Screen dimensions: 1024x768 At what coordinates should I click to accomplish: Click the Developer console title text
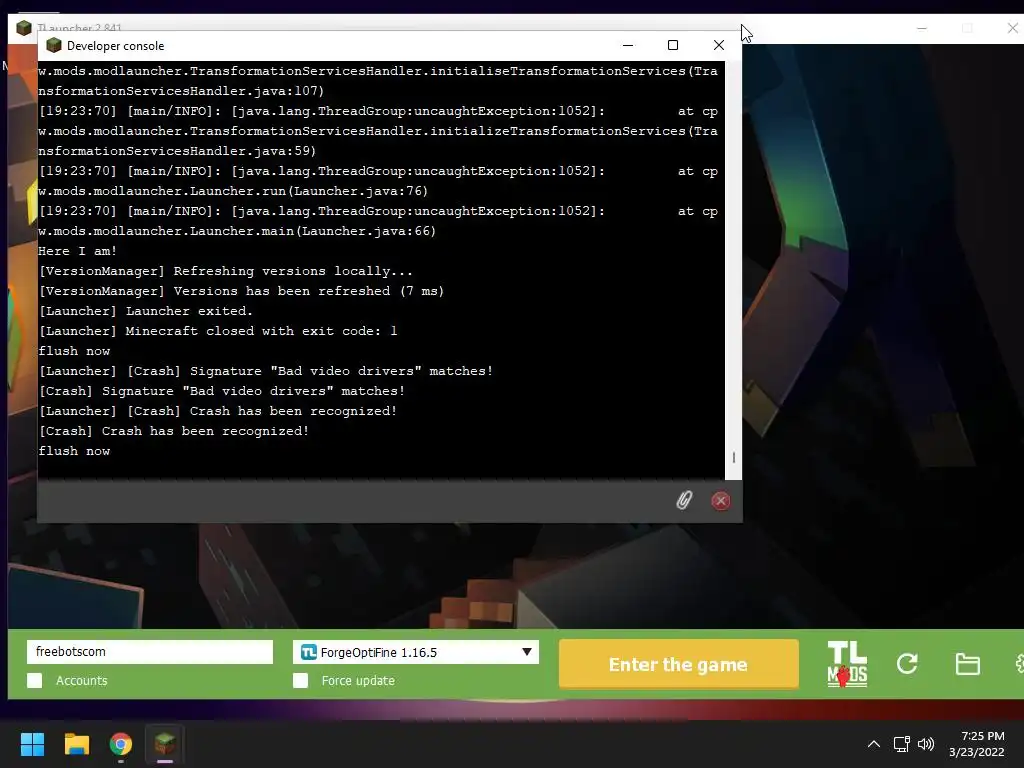pos(116,46)
